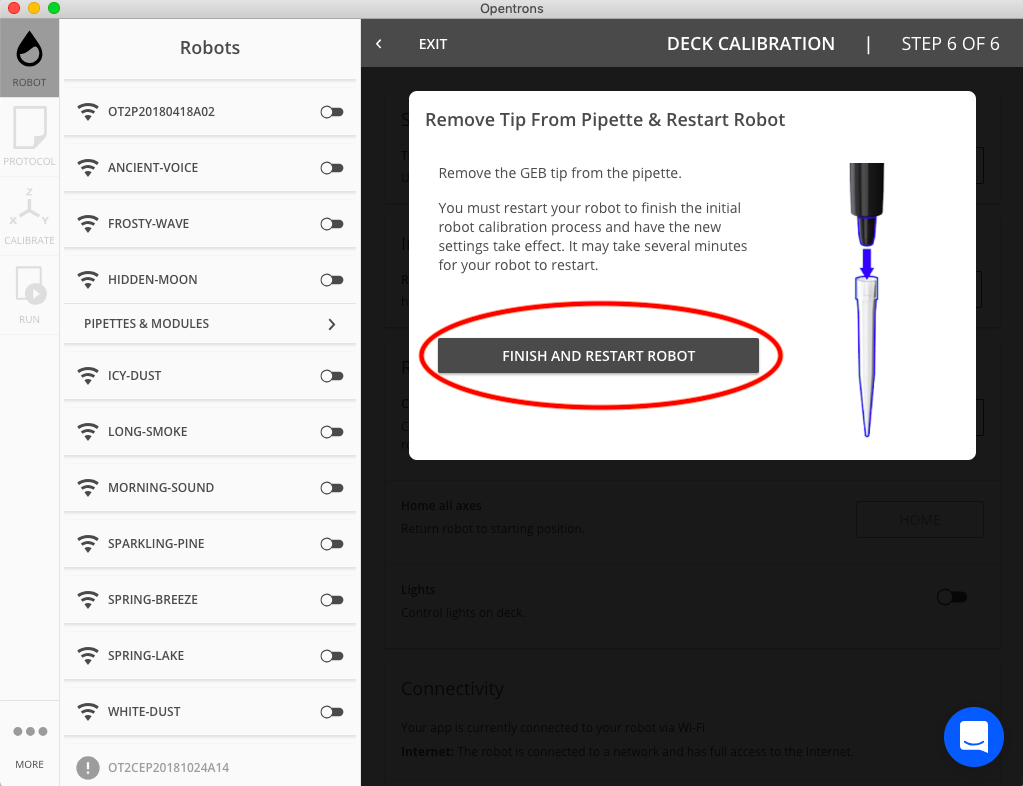This screenshot has height=786, width=1023.
Task: Click the dimmed HOME button
Action: 920,520
